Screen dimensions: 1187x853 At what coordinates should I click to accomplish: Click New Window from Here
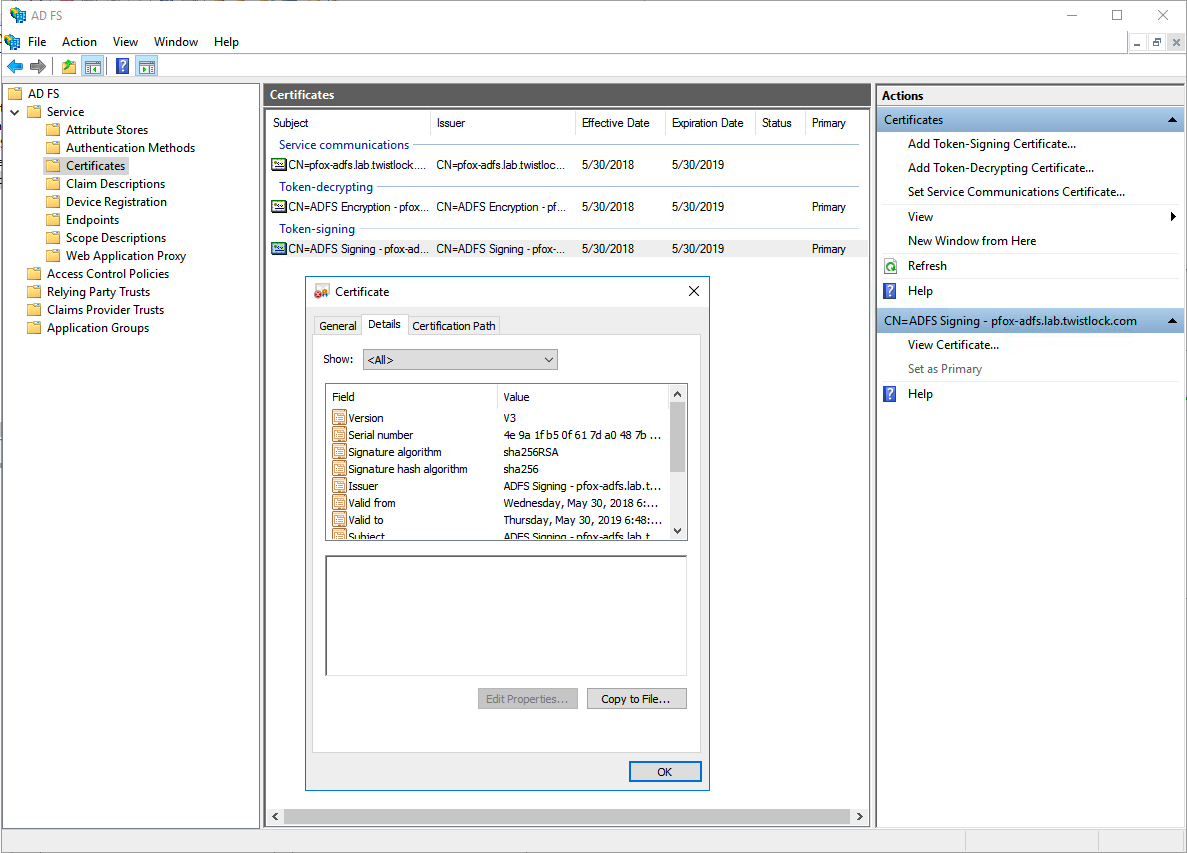tap(972, 241)
